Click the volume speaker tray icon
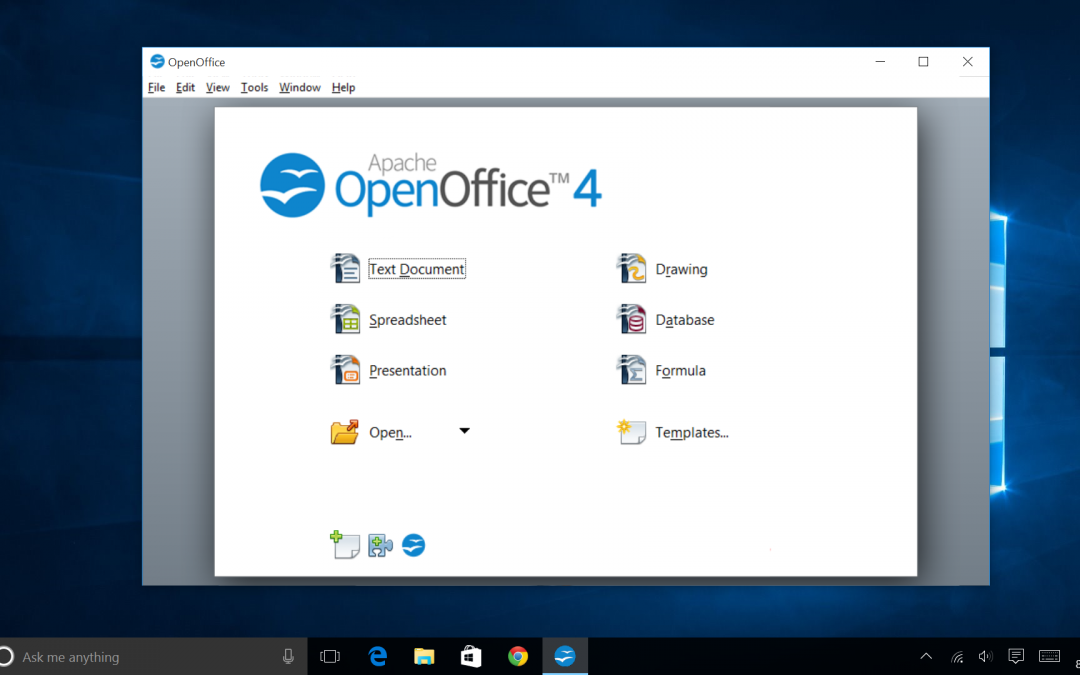This screenshot has height=675, width=1080. pyautogui.click(x=986, y=656)
